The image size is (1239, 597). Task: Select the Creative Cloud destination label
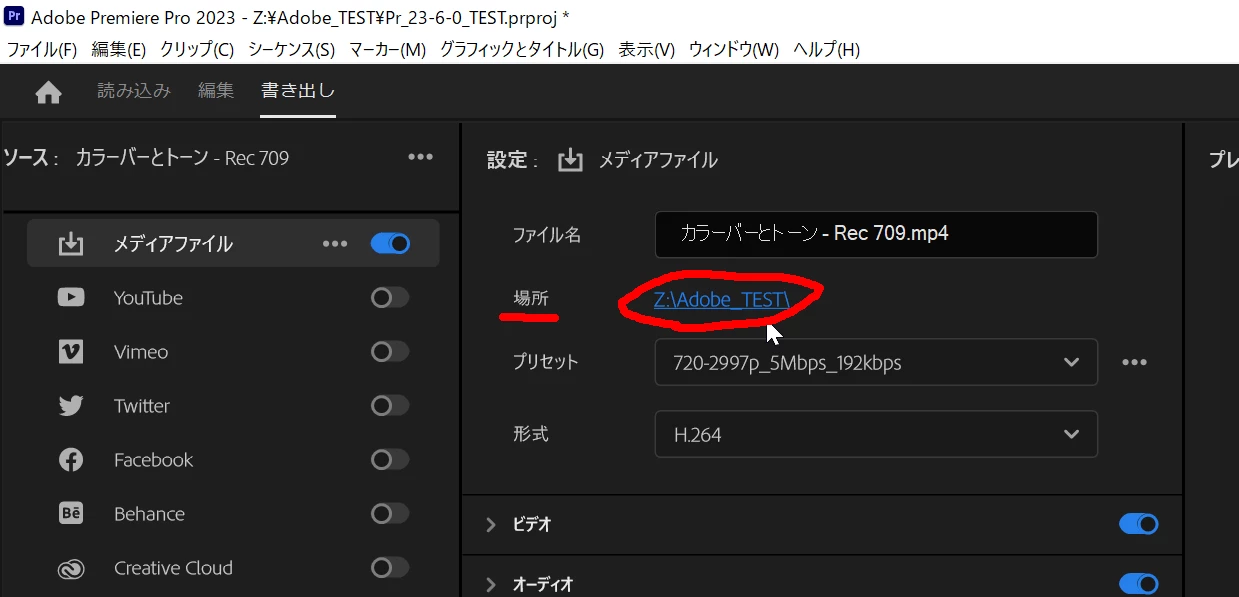(173, 568)
